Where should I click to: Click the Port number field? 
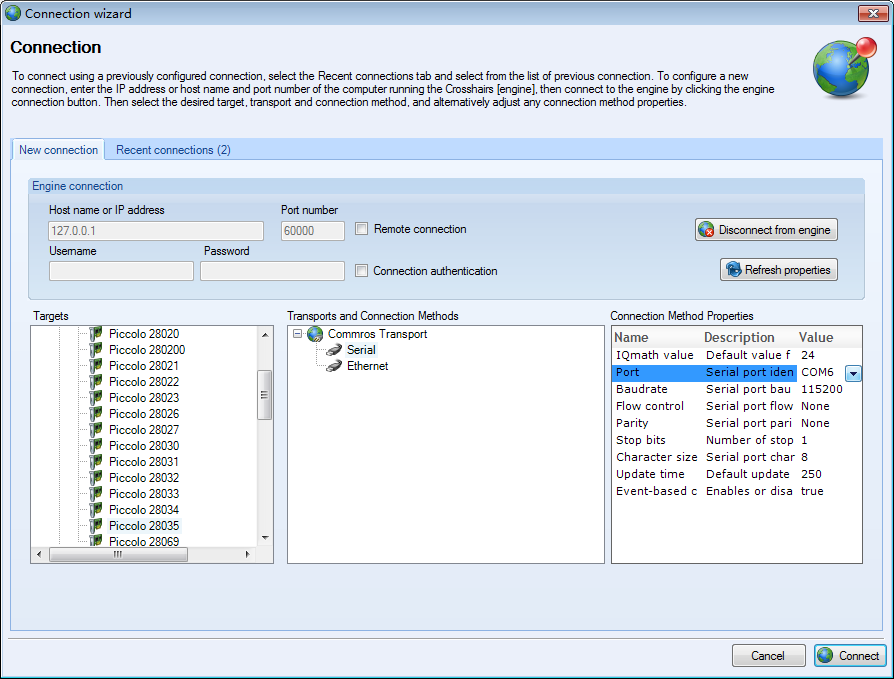(312, 231)
